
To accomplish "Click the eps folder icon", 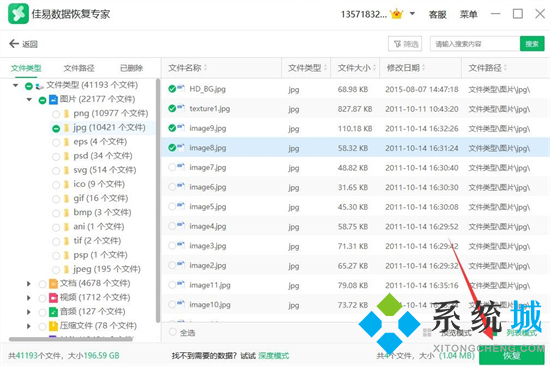I will (x=66, y=142).
